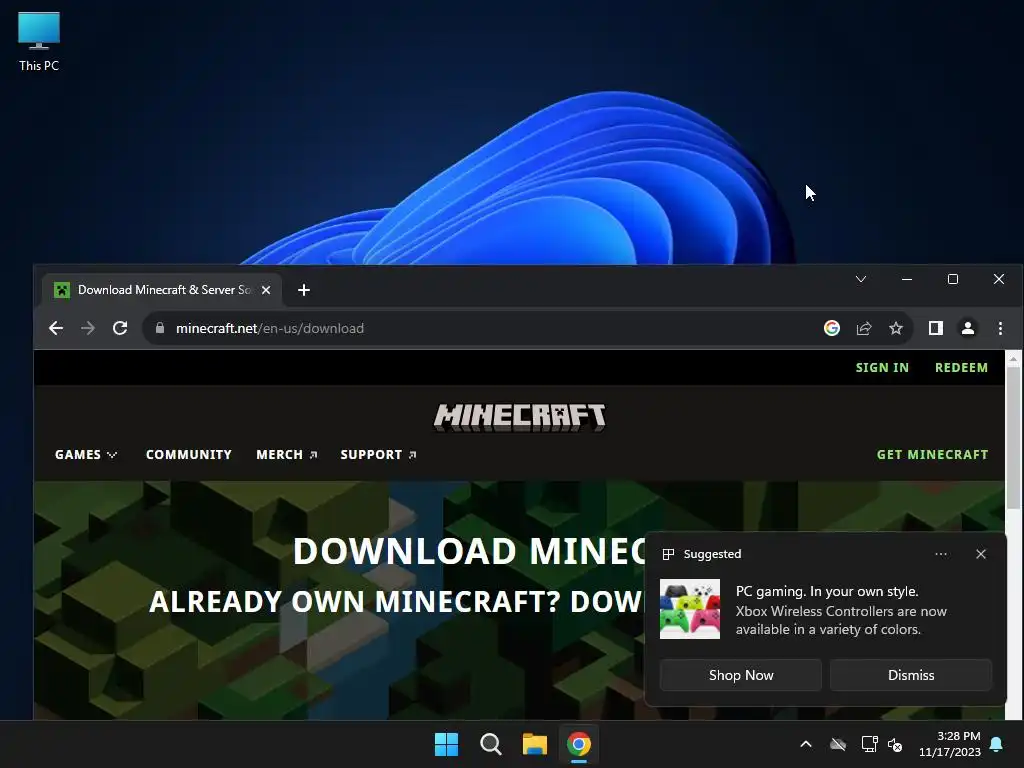View site information via lock icon
Screen dimensions: 1024x768
[x=160, y=328]
